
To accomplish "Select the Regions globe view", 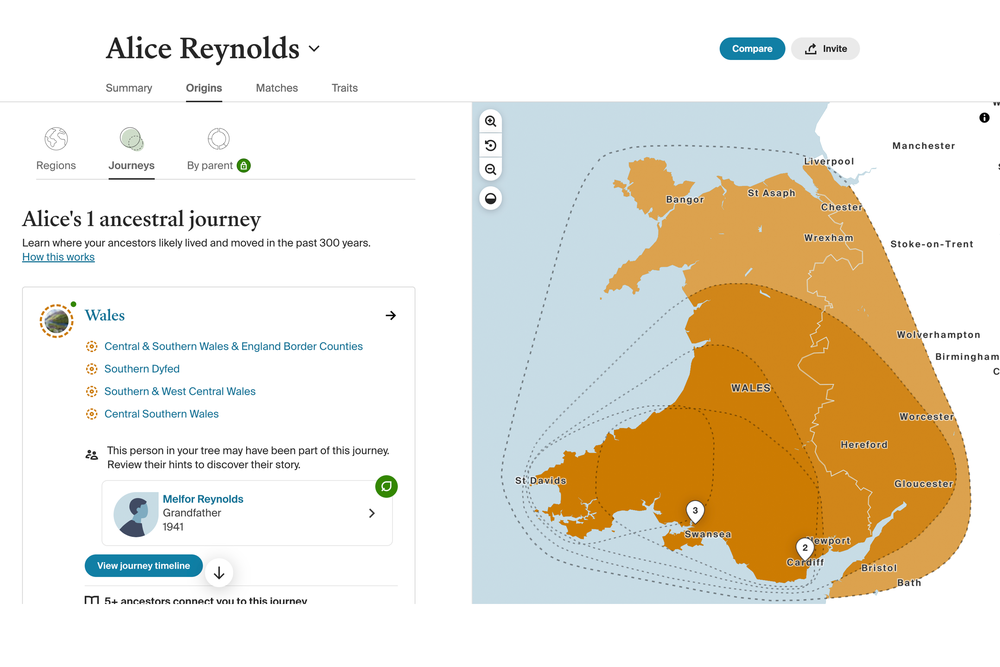I will (x=56, y=149).
